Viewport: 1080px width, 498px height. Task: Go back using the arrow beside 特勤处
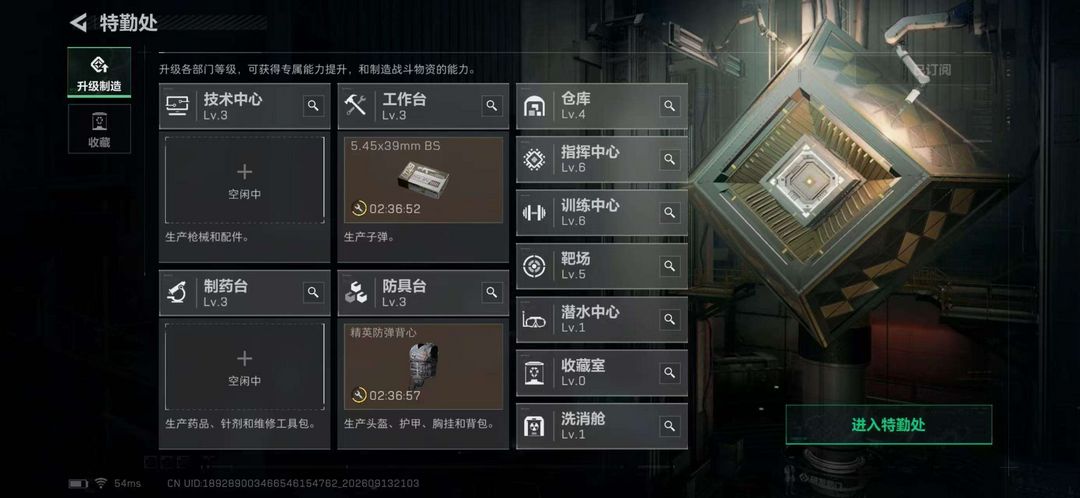tap(79, 23)
